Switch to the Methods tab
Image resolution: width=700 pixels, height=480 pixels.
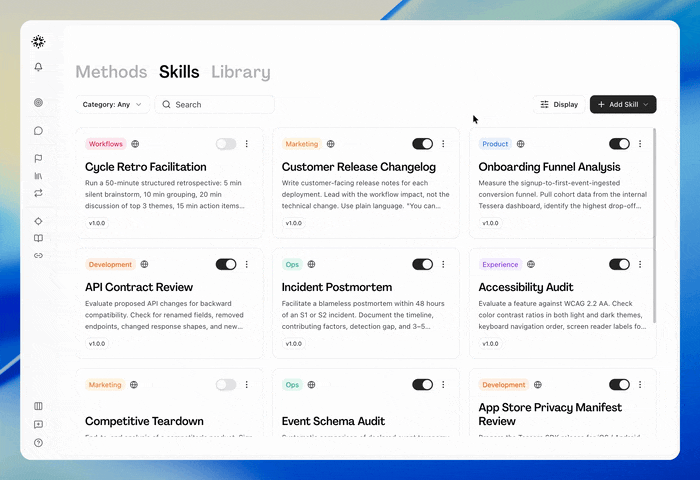[x=111, y=72]
